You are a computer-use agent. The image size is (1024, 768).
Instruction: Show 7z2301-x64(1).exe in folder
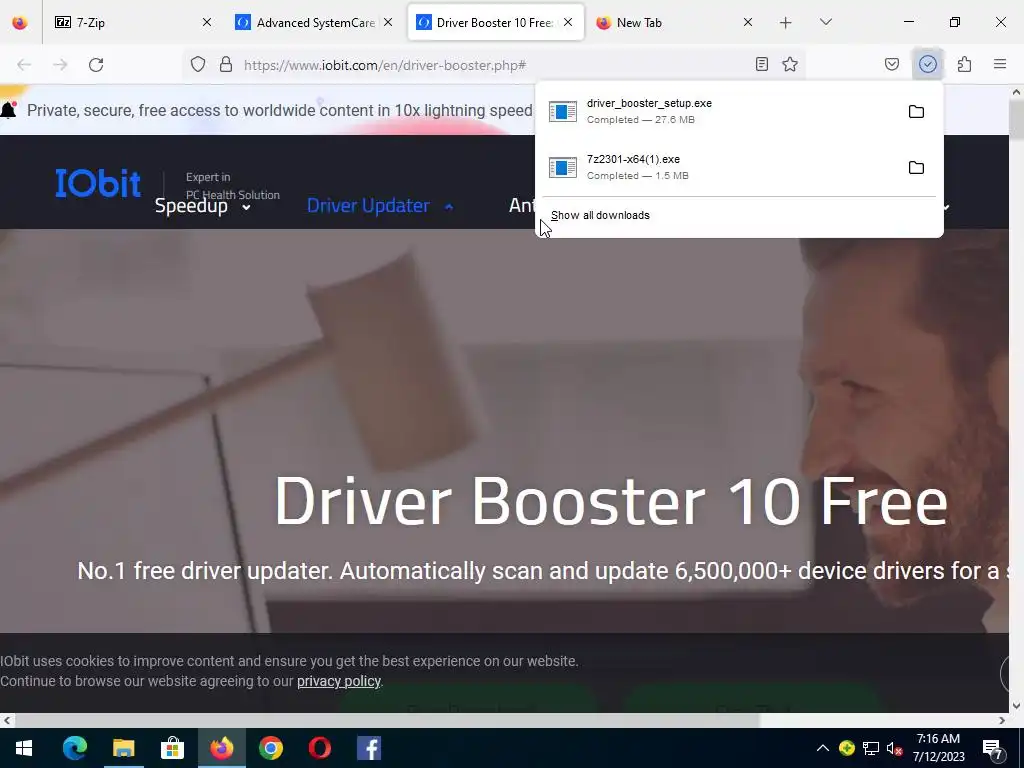tap(916, 168)
